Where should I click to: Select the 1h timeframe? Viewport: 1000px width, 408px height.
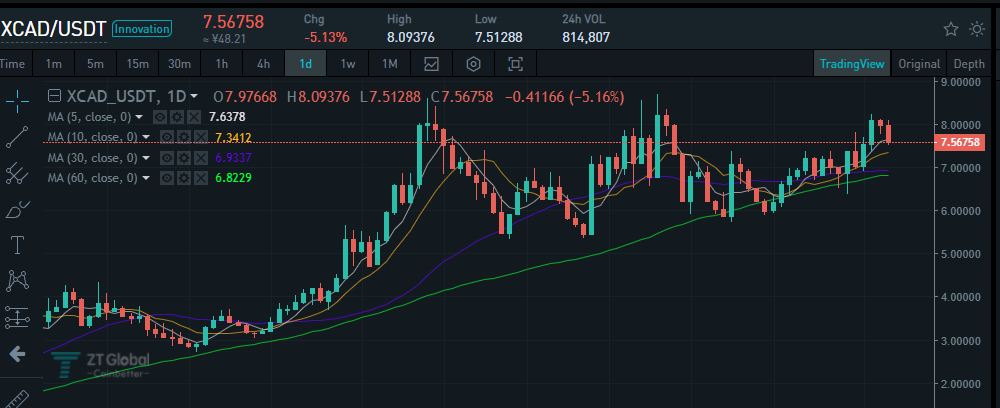point(221,64)
